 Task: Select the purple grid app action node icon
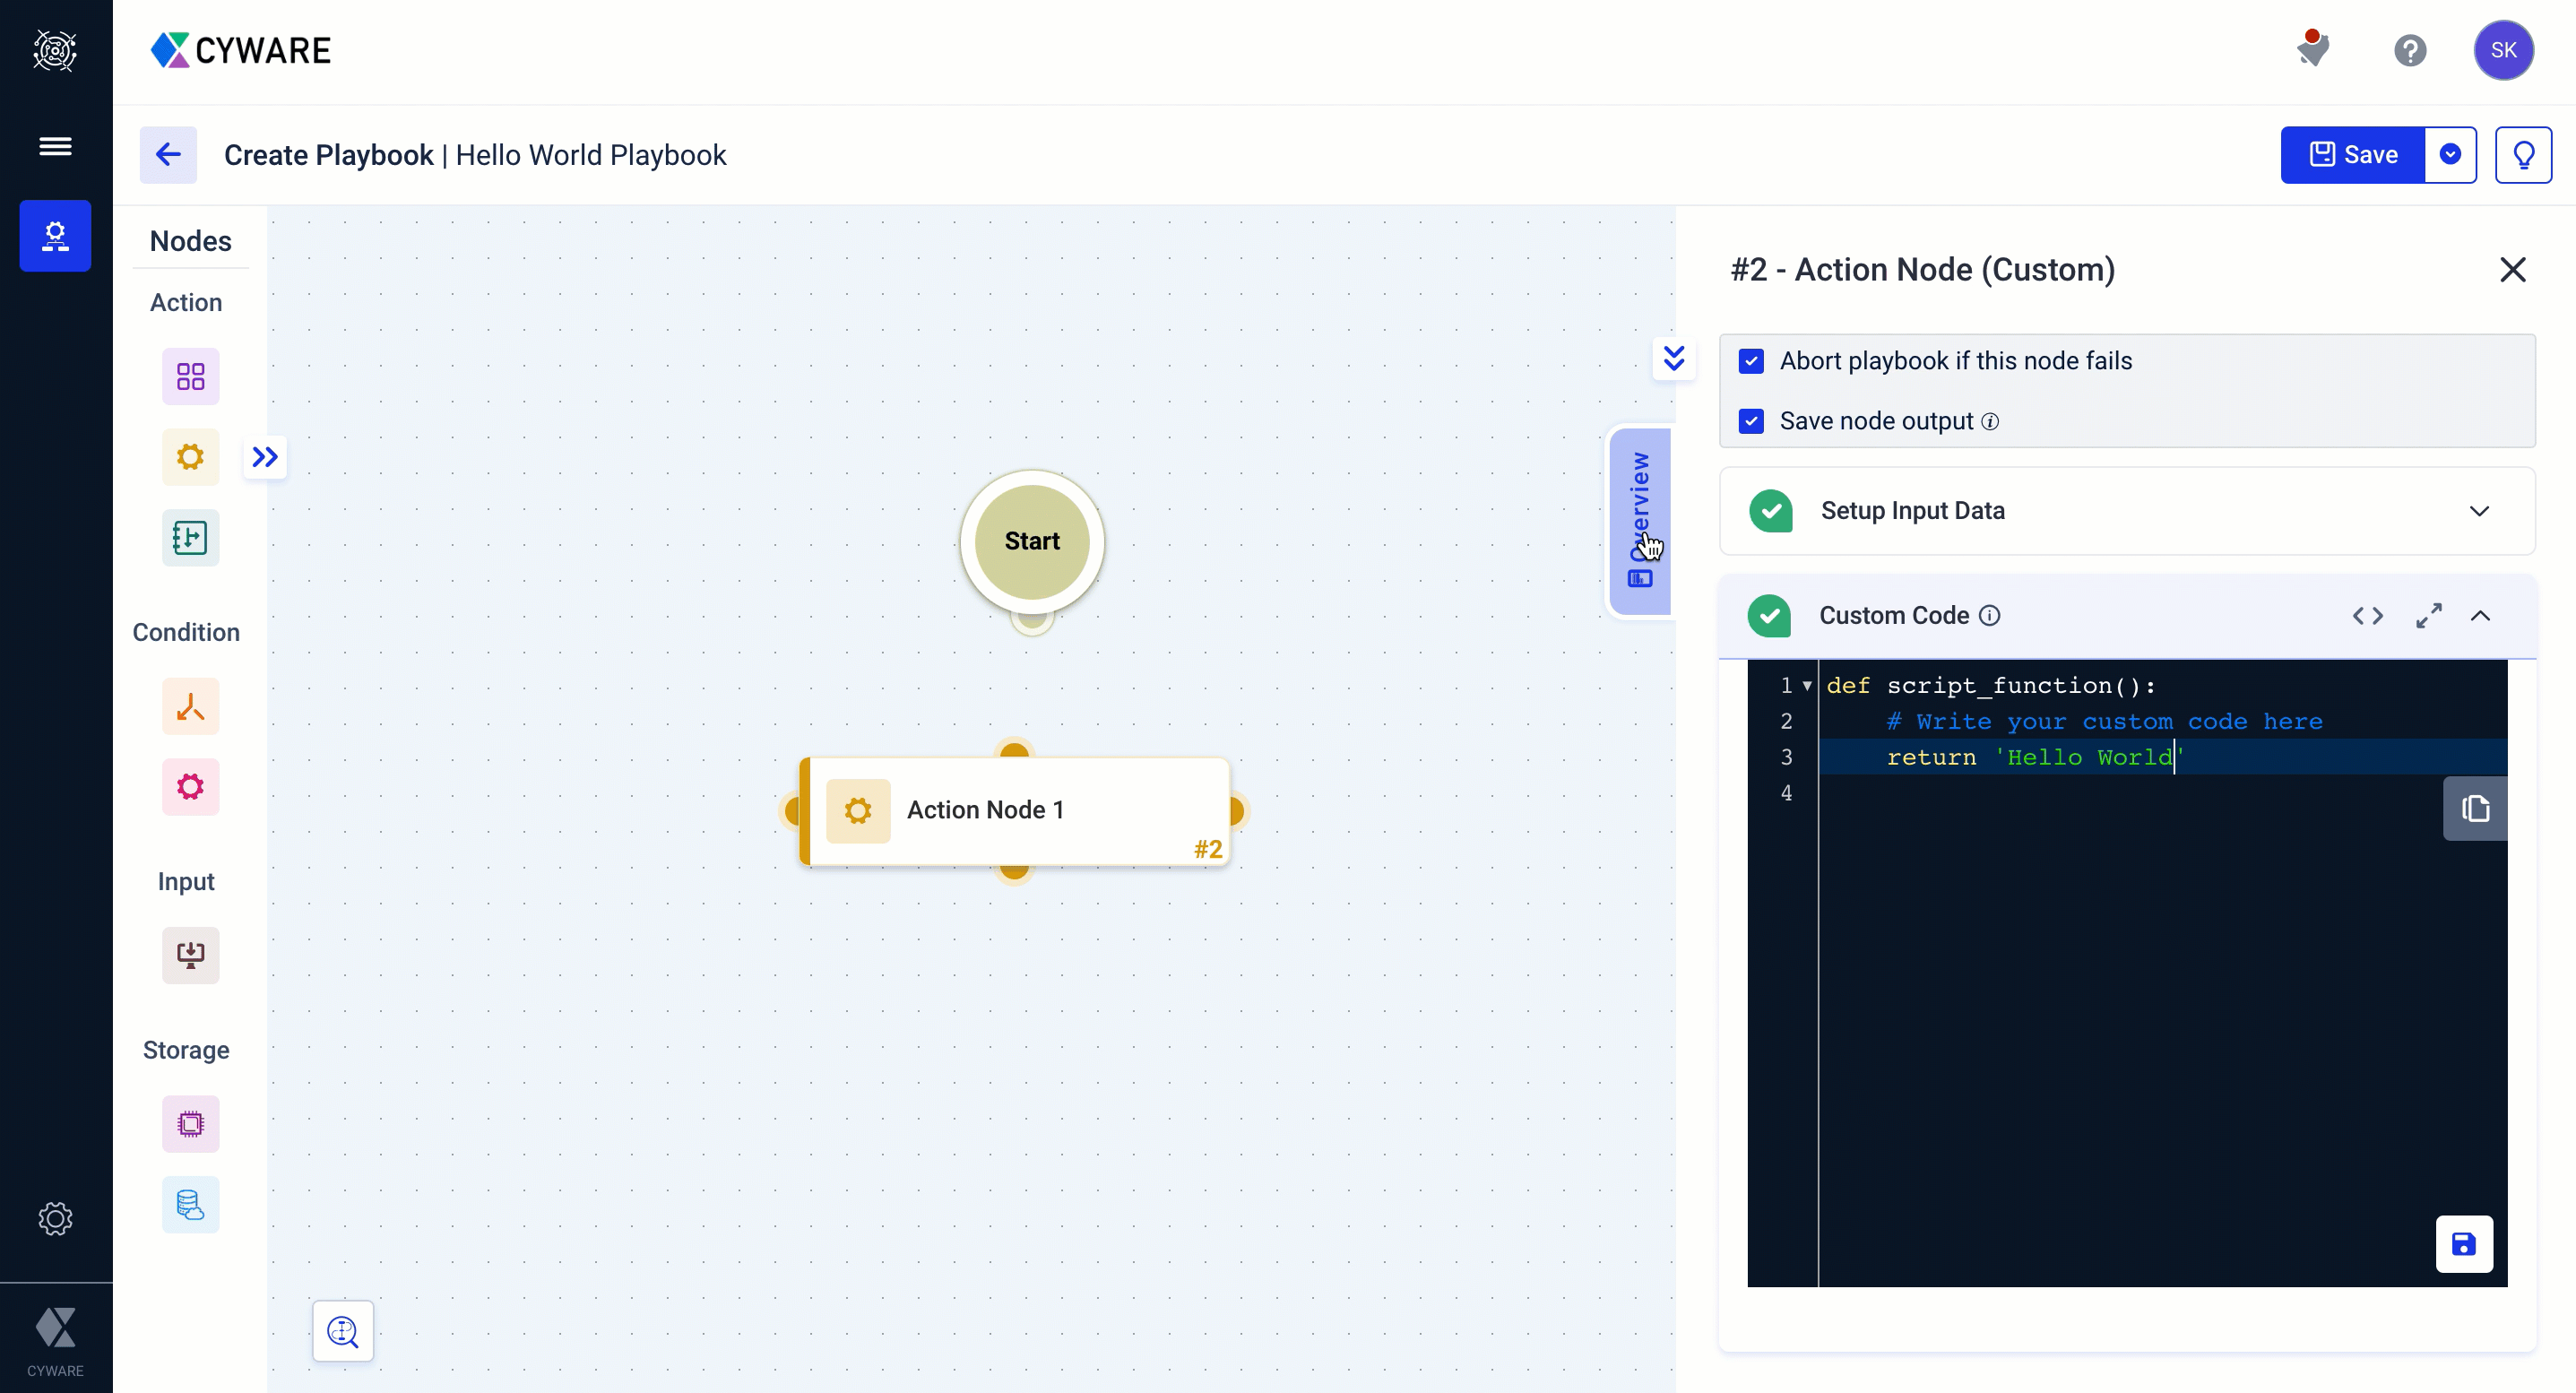tap(190, 376)
